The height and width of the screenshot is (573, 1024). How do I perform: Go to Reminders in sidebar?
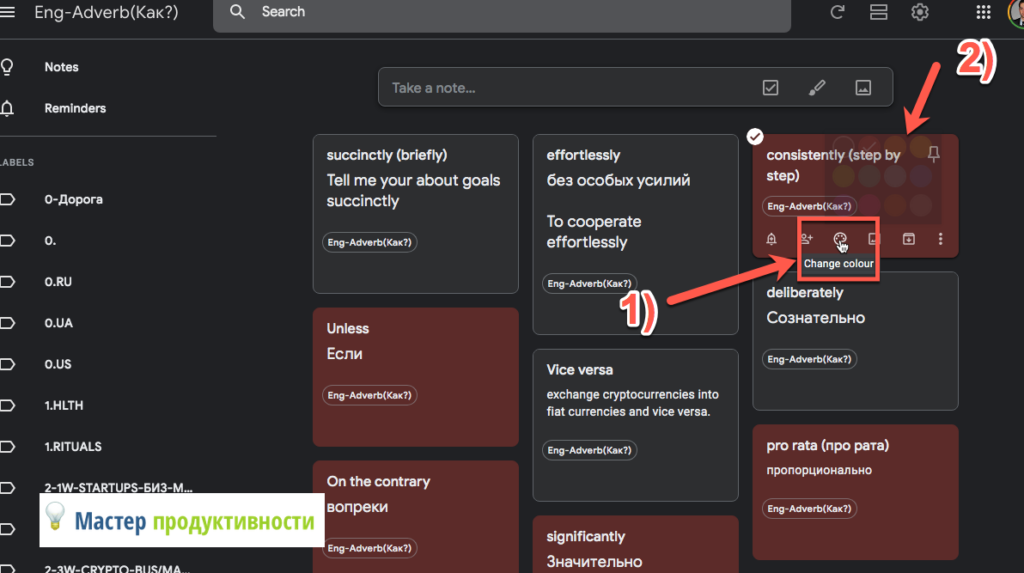point(75,108)
